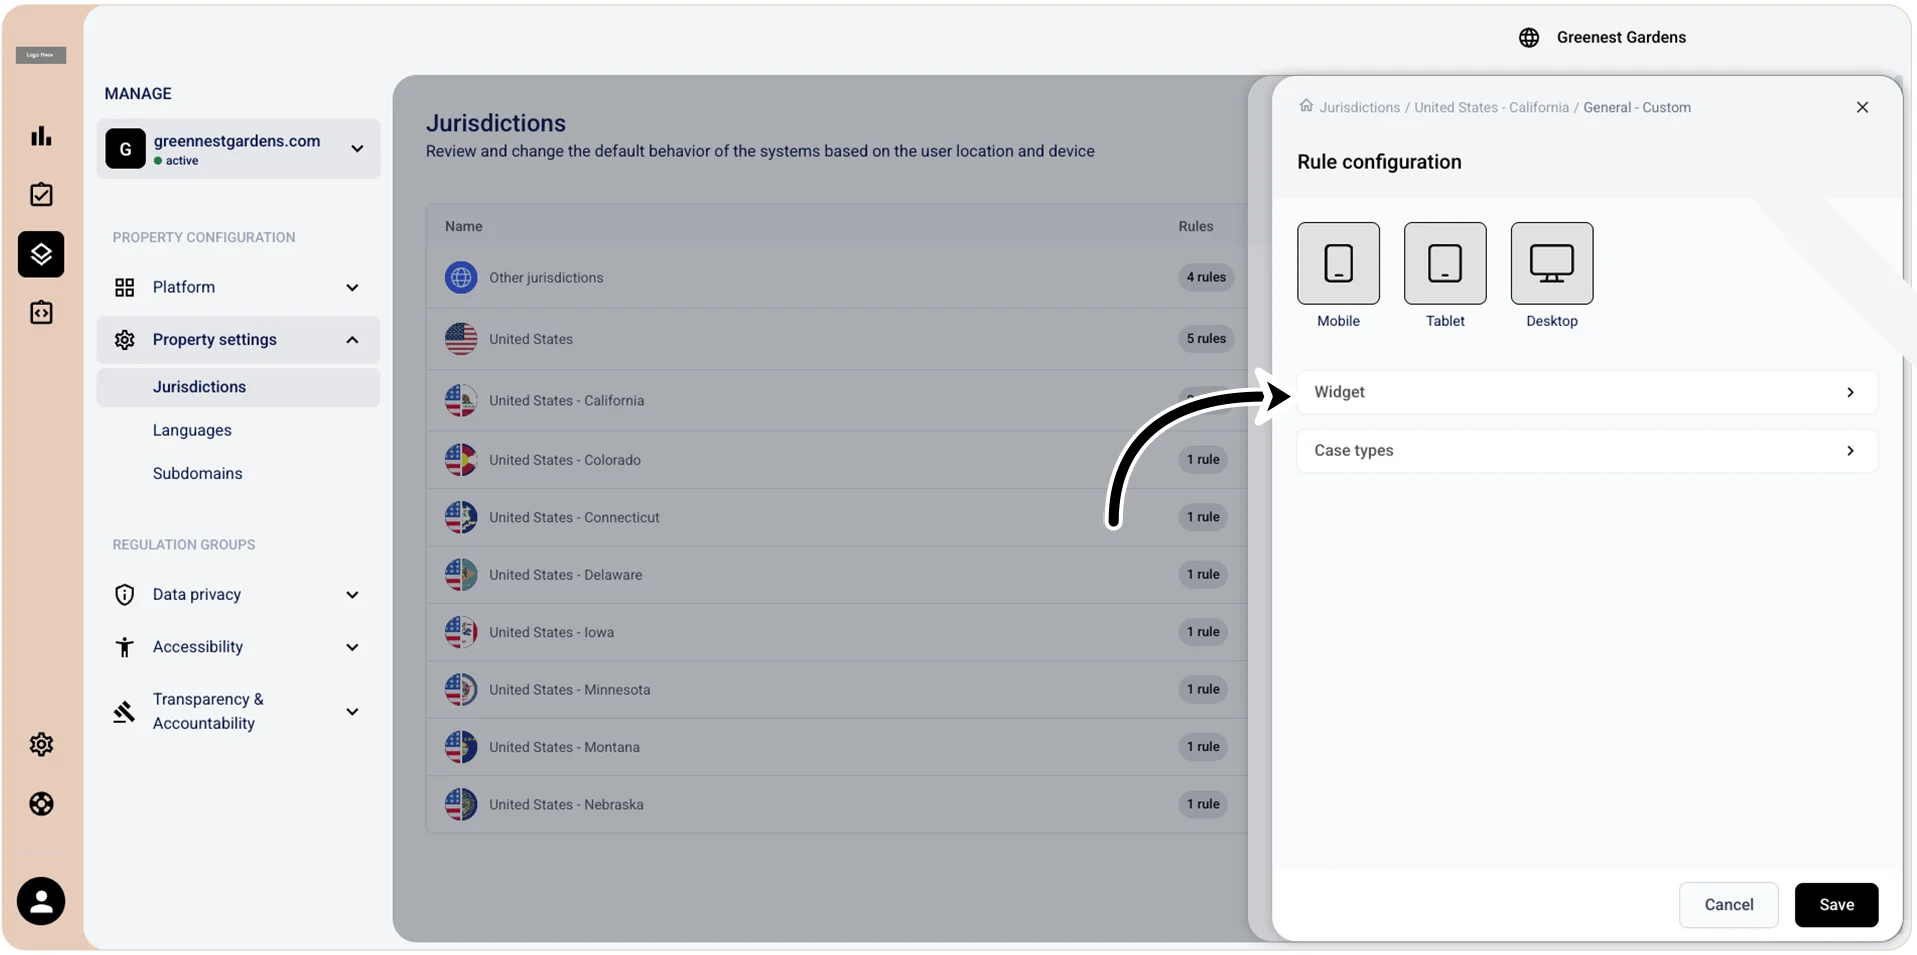Click the globe icon beside Greenest Gardens
This screenshot has height=955, width=1917.
point(1529,37)
